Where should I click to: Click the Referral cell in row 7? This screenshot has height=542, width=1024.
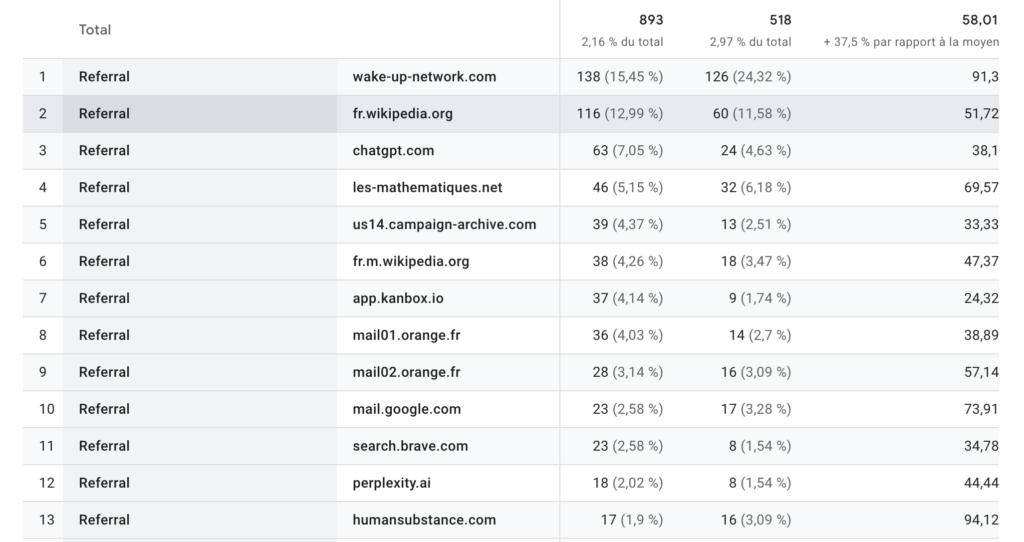pos(104,298)
